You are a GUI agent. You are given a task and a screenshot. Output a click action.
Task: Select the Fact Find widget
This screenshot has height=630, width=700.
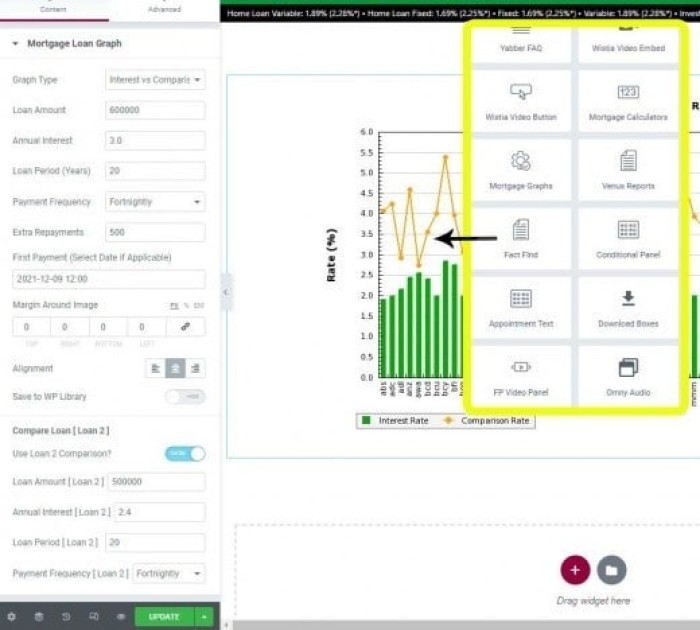(520, 238)
